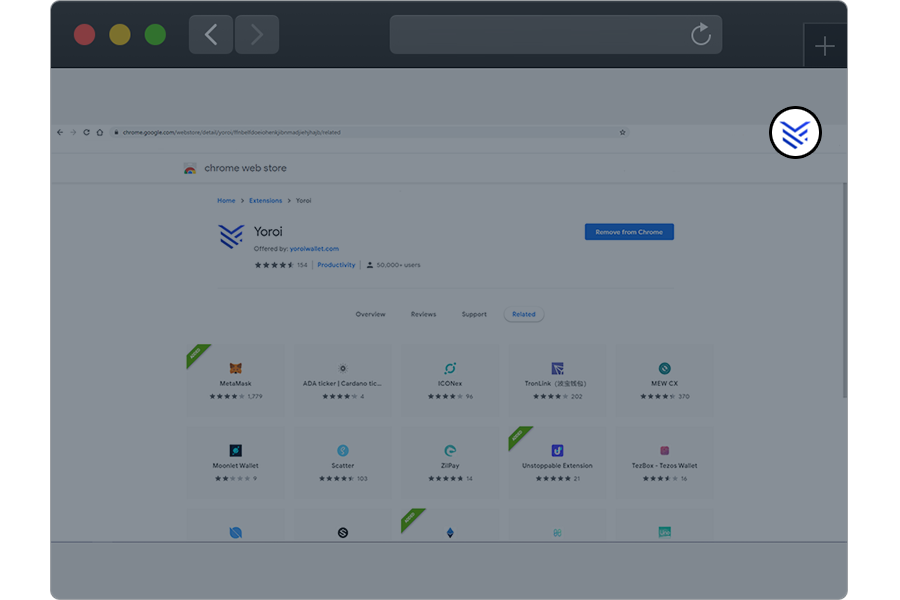Open a new tab with plus button

tap(825, 46)
